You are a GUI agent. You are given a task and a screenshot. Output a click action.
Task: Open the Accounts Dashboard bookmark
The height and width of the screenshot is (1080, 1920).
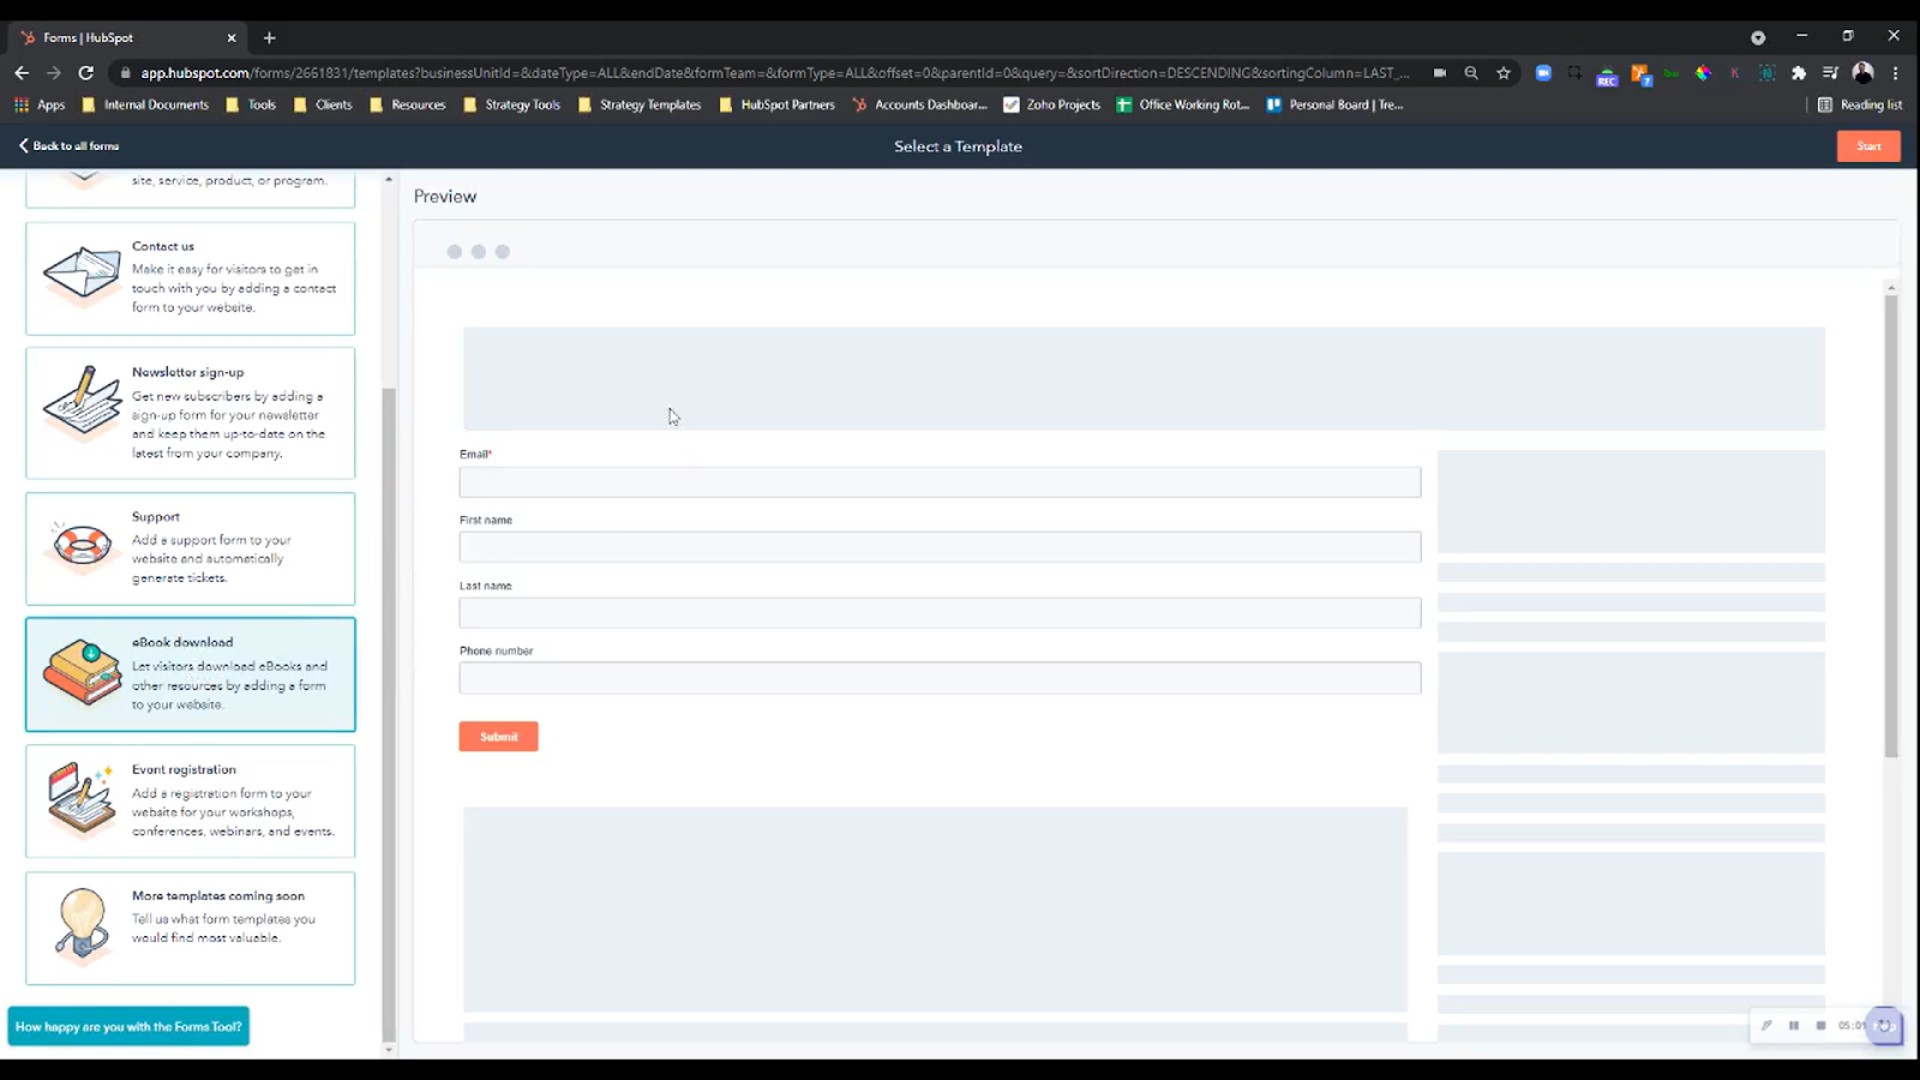coord(920,105)
